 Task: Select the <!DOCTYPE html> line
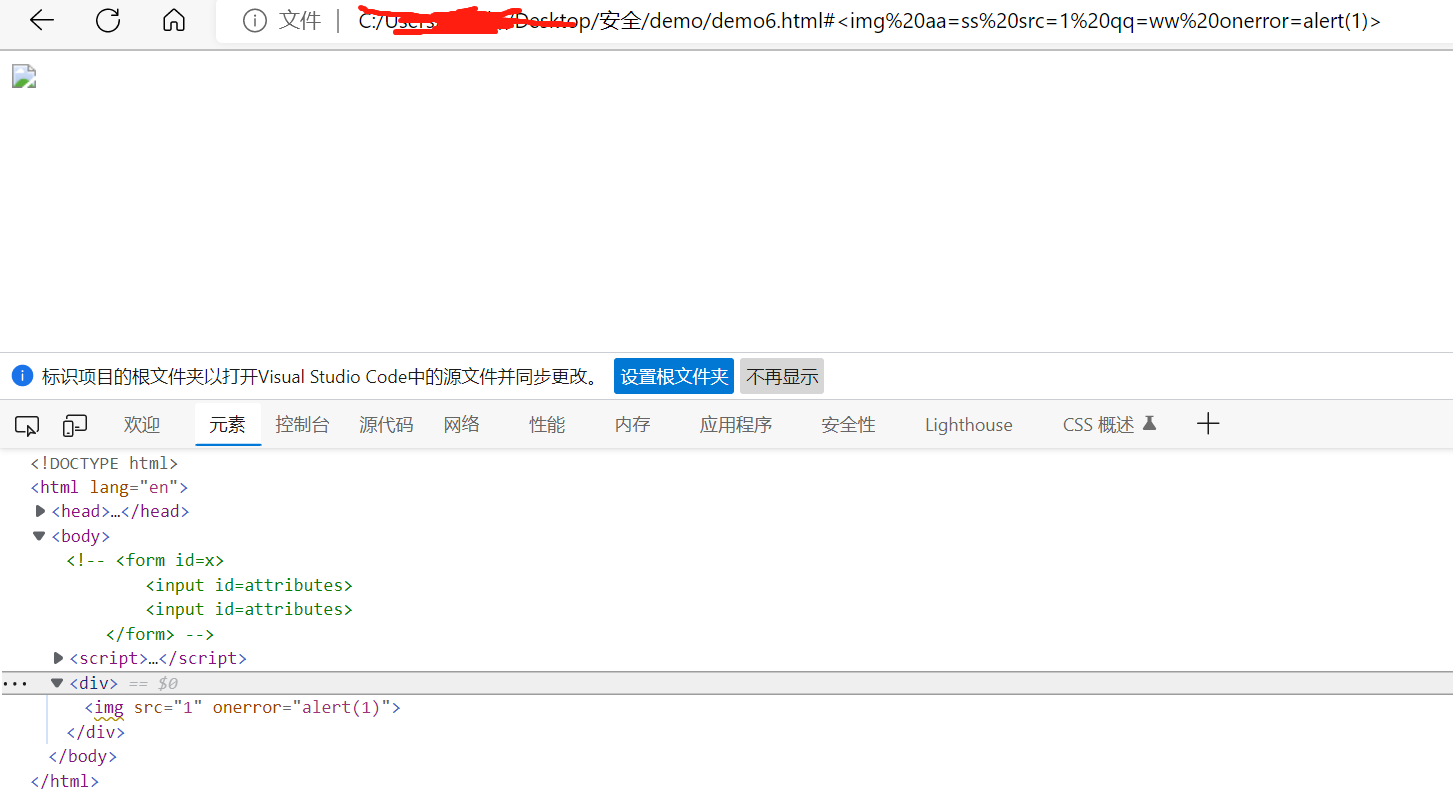(x=104, y=463)
